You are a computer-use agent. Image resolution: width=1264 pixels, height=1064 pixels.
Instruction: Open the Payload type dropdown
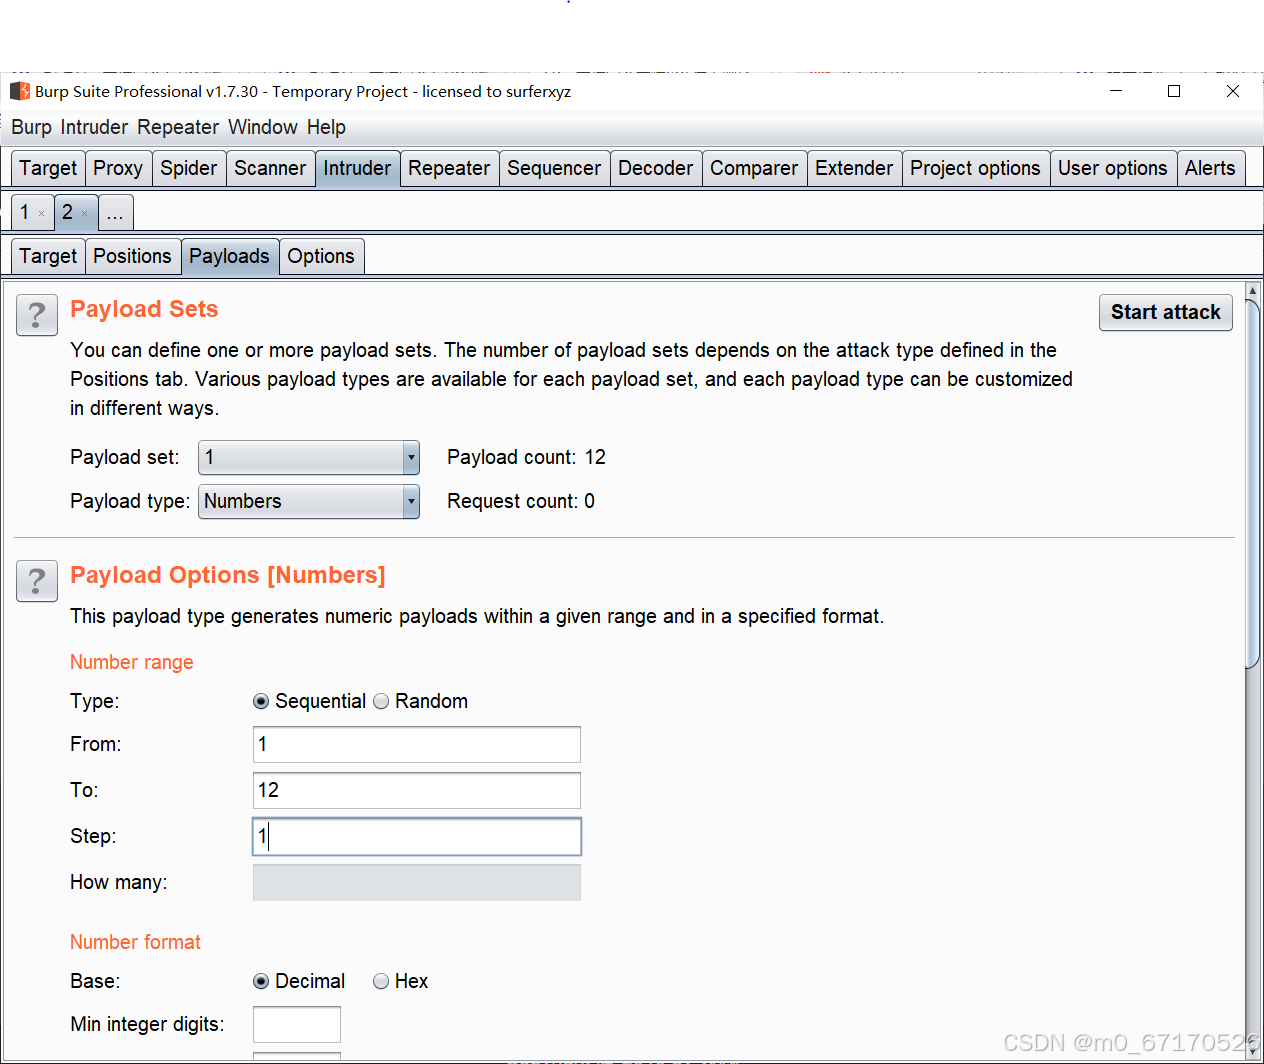pyautogui.click(x=308, y=501)
